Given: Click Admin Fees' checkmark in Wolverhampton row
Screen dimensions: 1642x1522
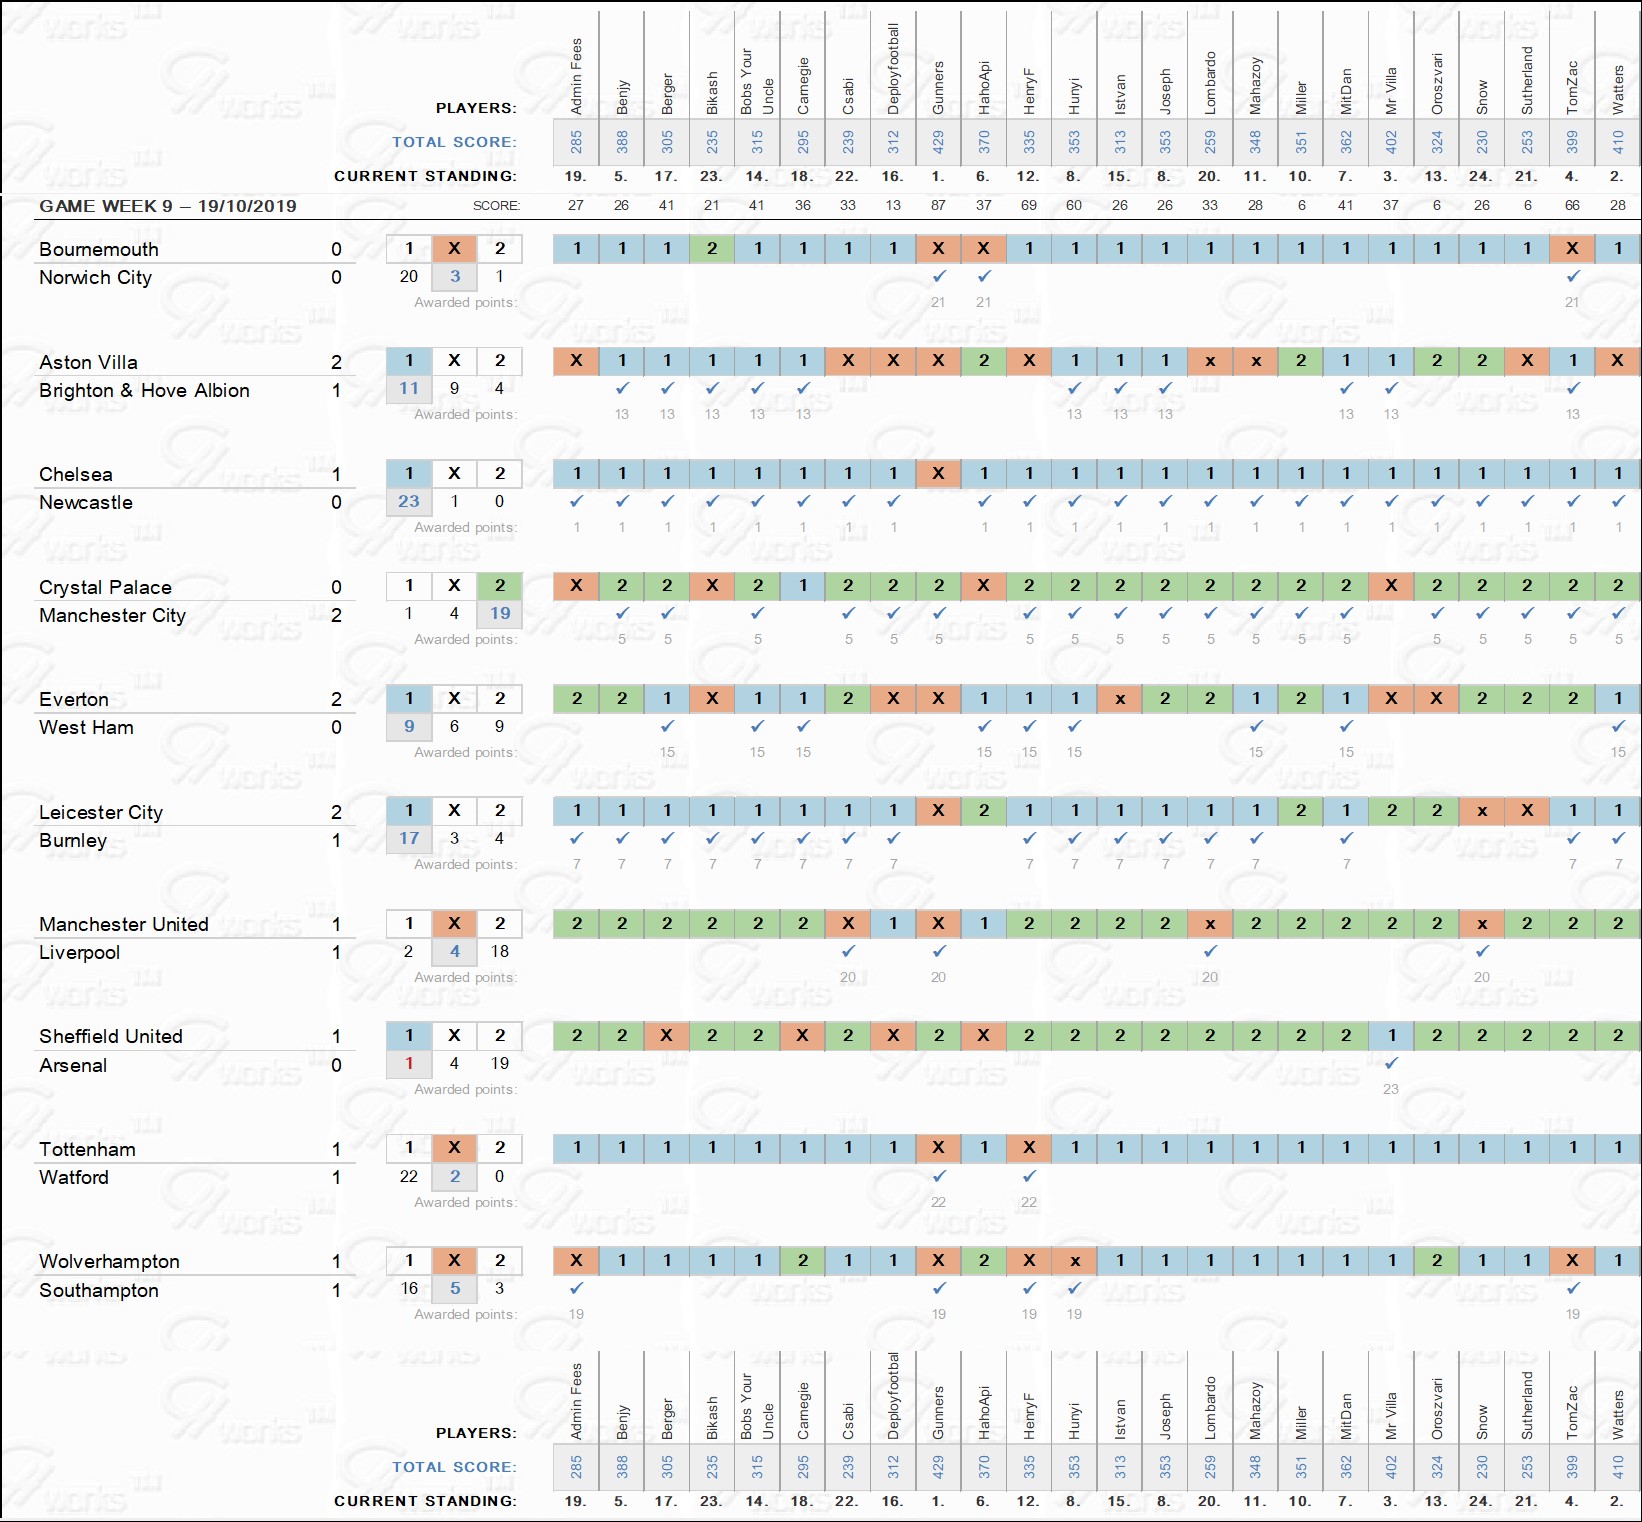Looking at the screenshot, I should 576,1288.
